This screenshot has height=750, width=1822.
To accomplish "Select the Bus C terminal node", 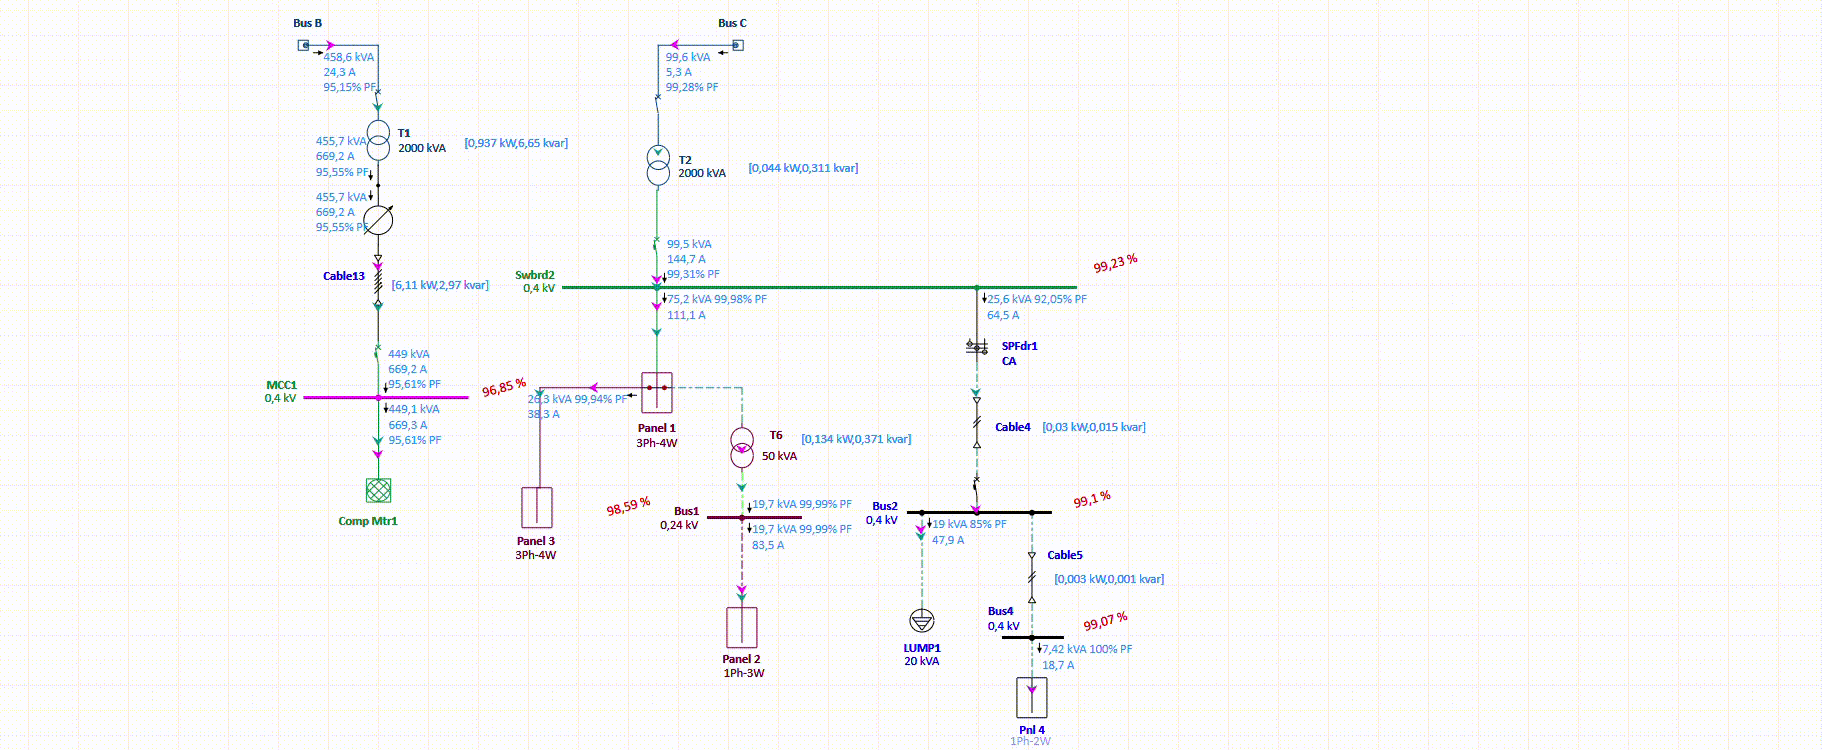I will 737,45.
